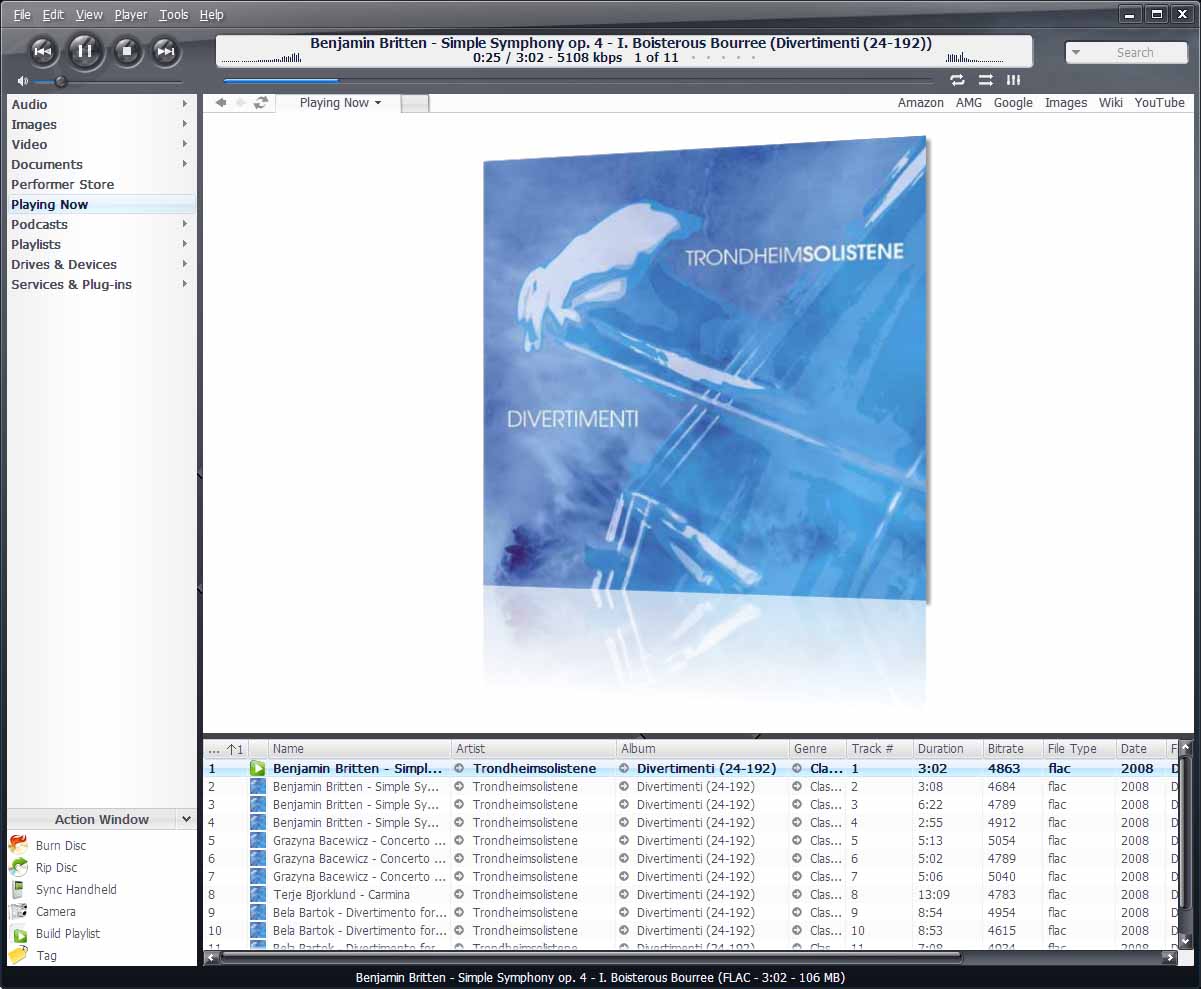Open the View menu
The image size is (1201, 989).
pyautogui.click(x=89, y=15)
